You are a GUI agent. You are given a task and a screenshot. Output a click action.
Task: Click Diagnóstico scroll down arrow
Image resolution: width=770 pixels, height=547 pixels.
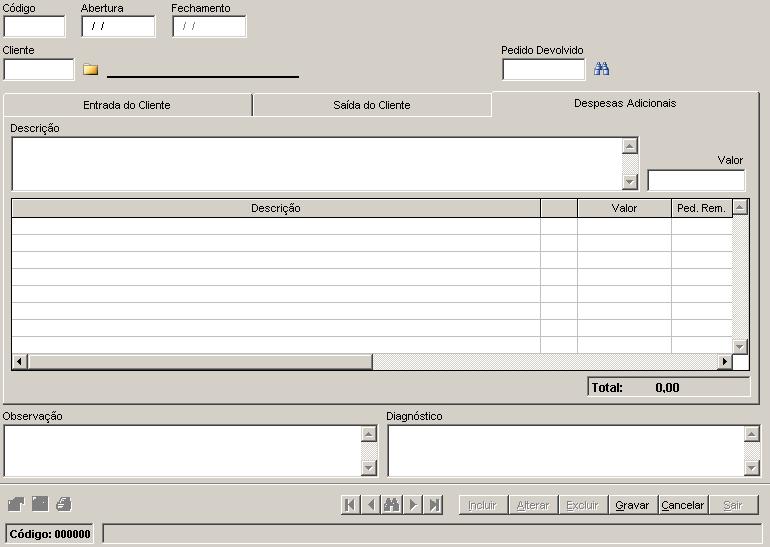[752, 468]
